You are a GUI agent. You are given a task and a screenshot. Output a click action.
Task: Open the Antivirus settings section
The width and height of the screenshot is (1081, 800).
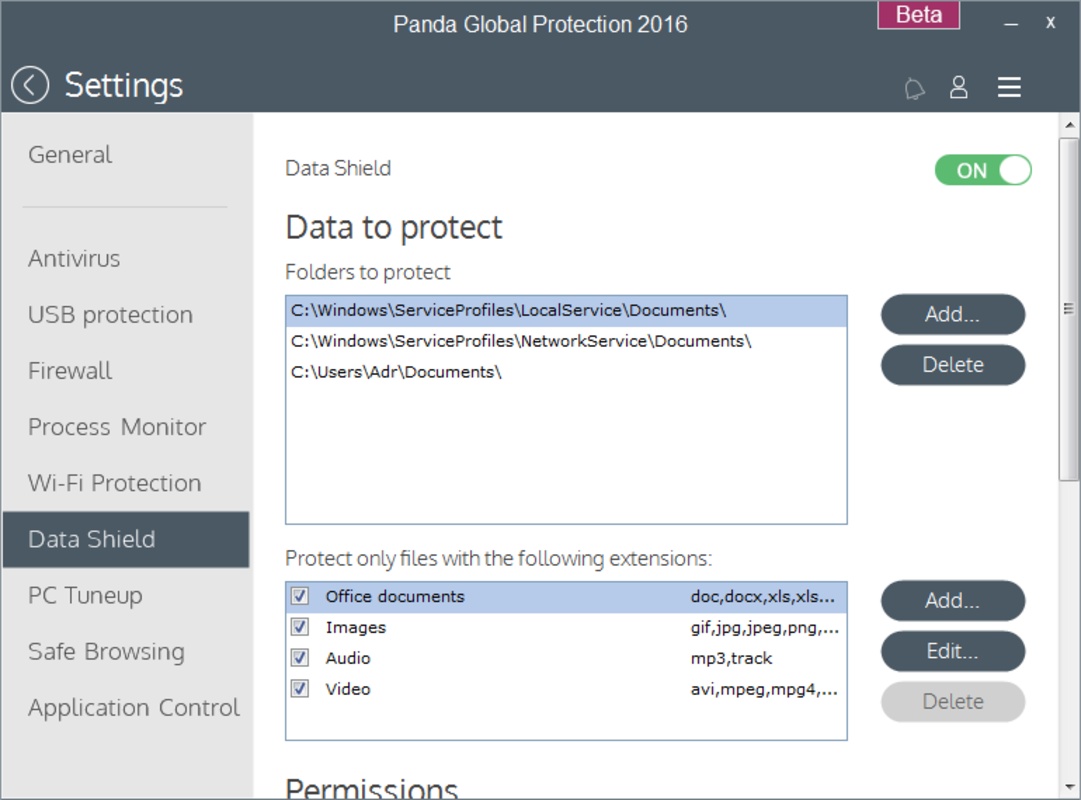tap(74, 258)
